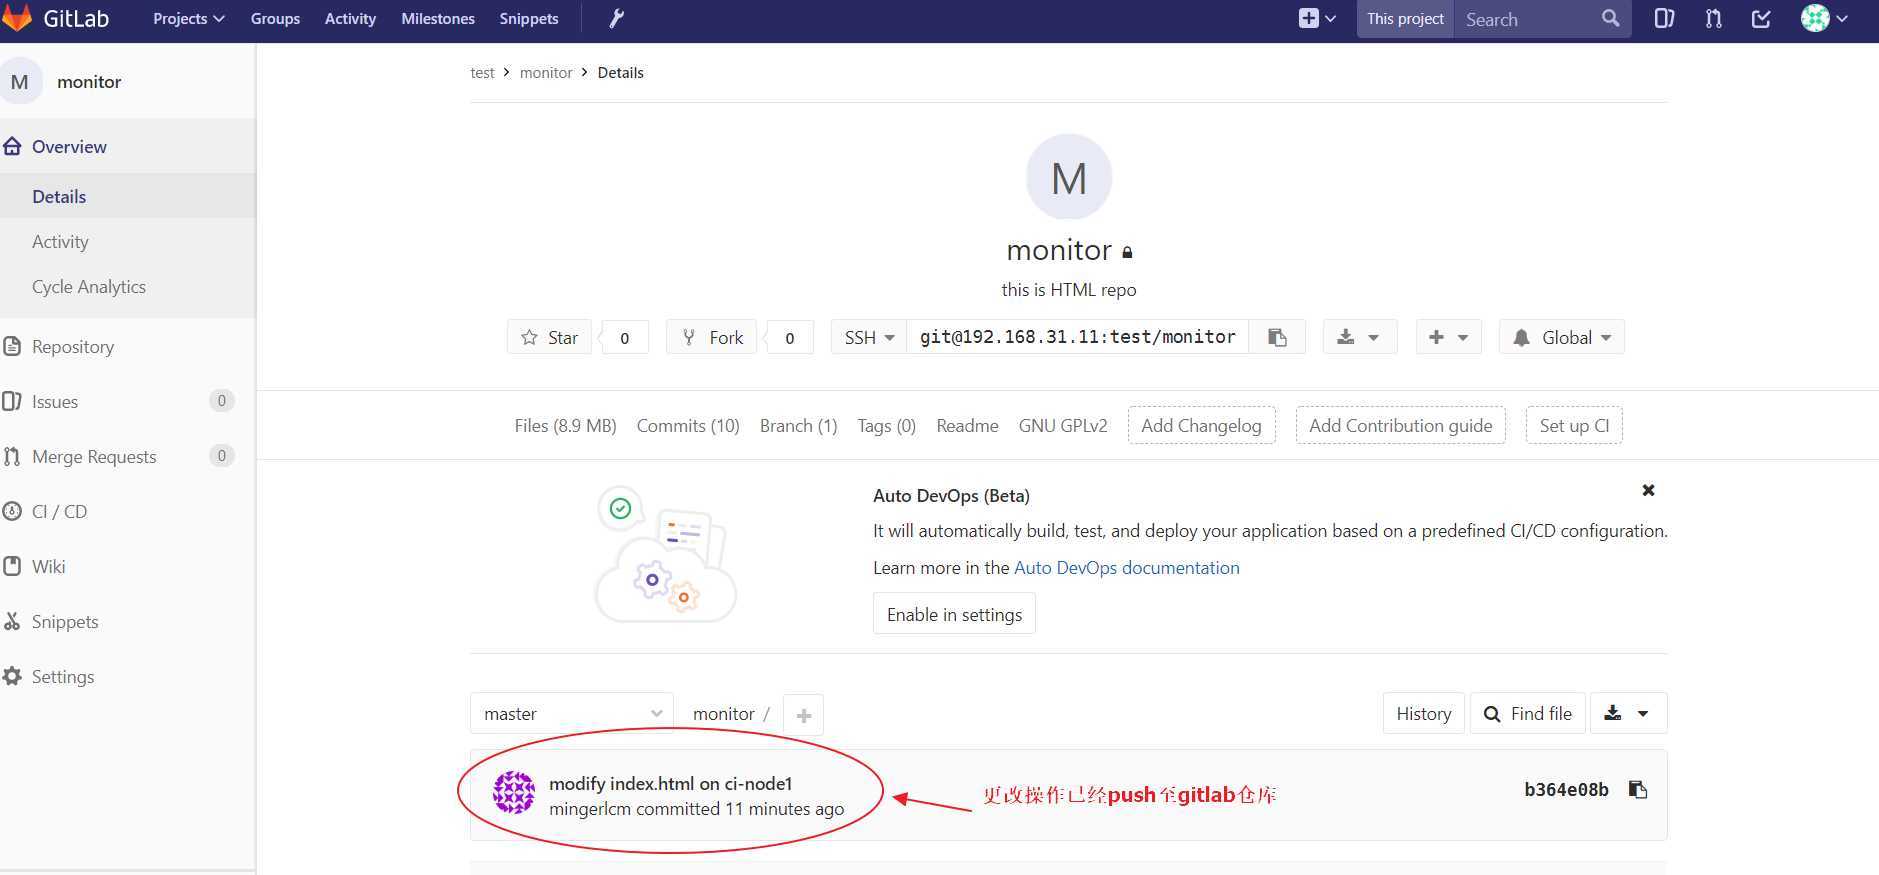The width and height of the screenshot is (1879, 875).
Task: Click Enable in settings button
Action: [x=954, y=614]
